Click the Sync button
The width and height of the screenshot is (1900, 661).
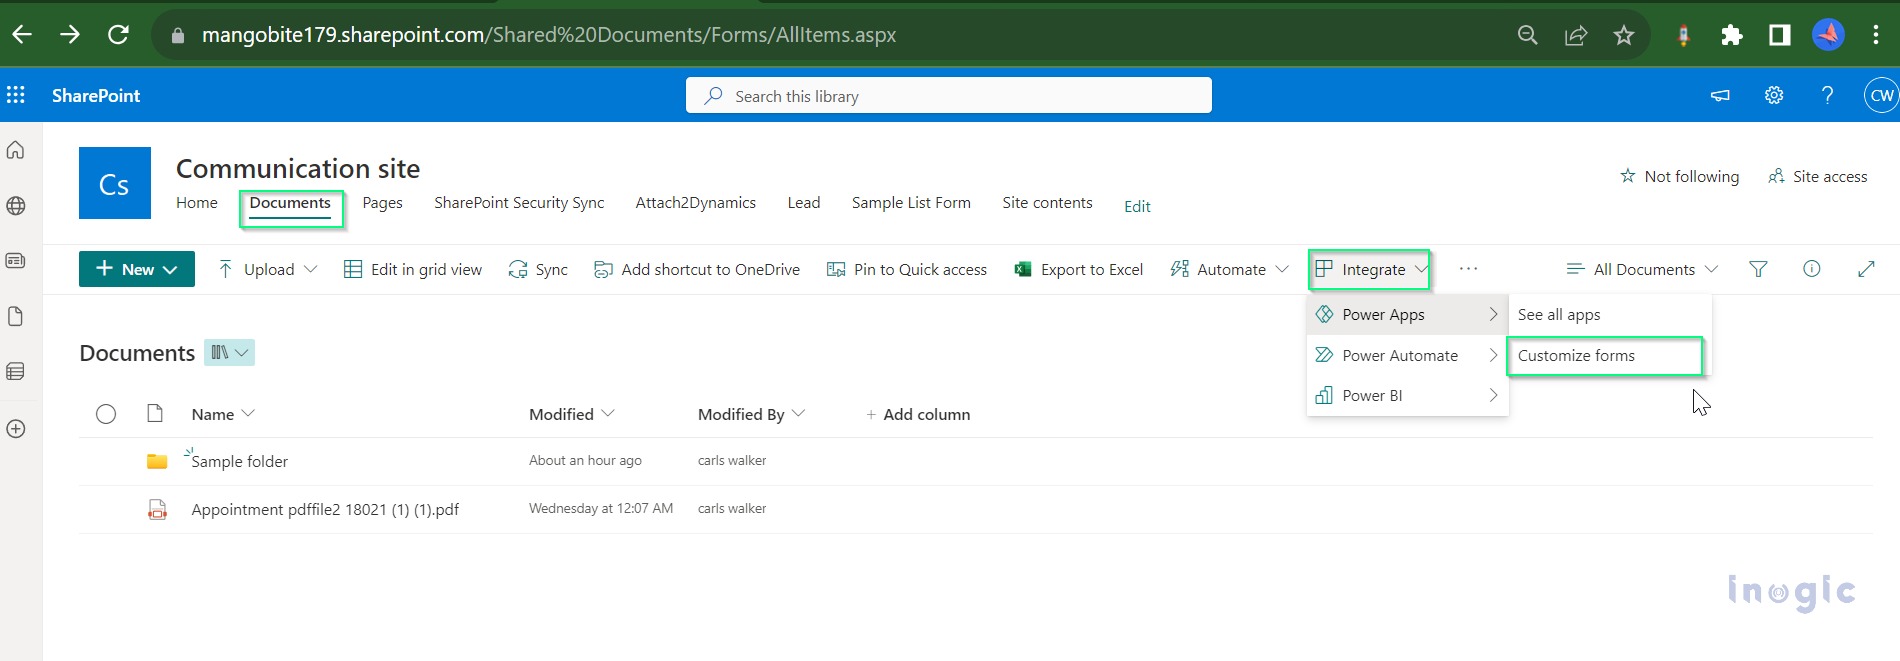click(x=538, y=269)
